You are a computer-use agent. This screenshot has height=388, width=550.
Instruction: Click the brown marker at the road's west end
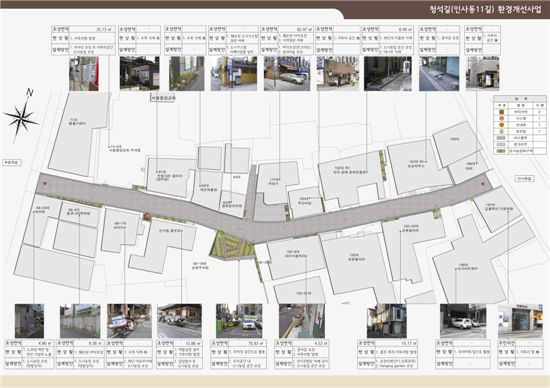[45, 183]
